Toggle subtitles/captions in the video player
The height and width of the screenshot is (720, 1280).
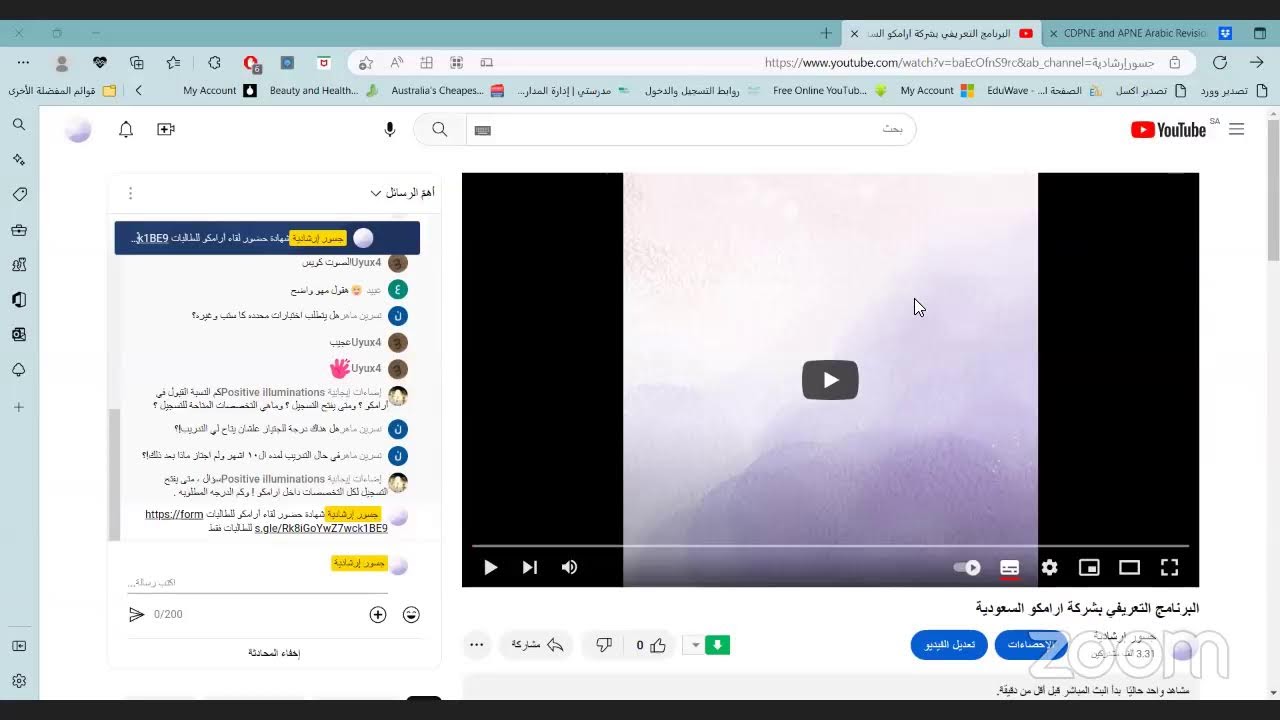tap(1010, 567)
